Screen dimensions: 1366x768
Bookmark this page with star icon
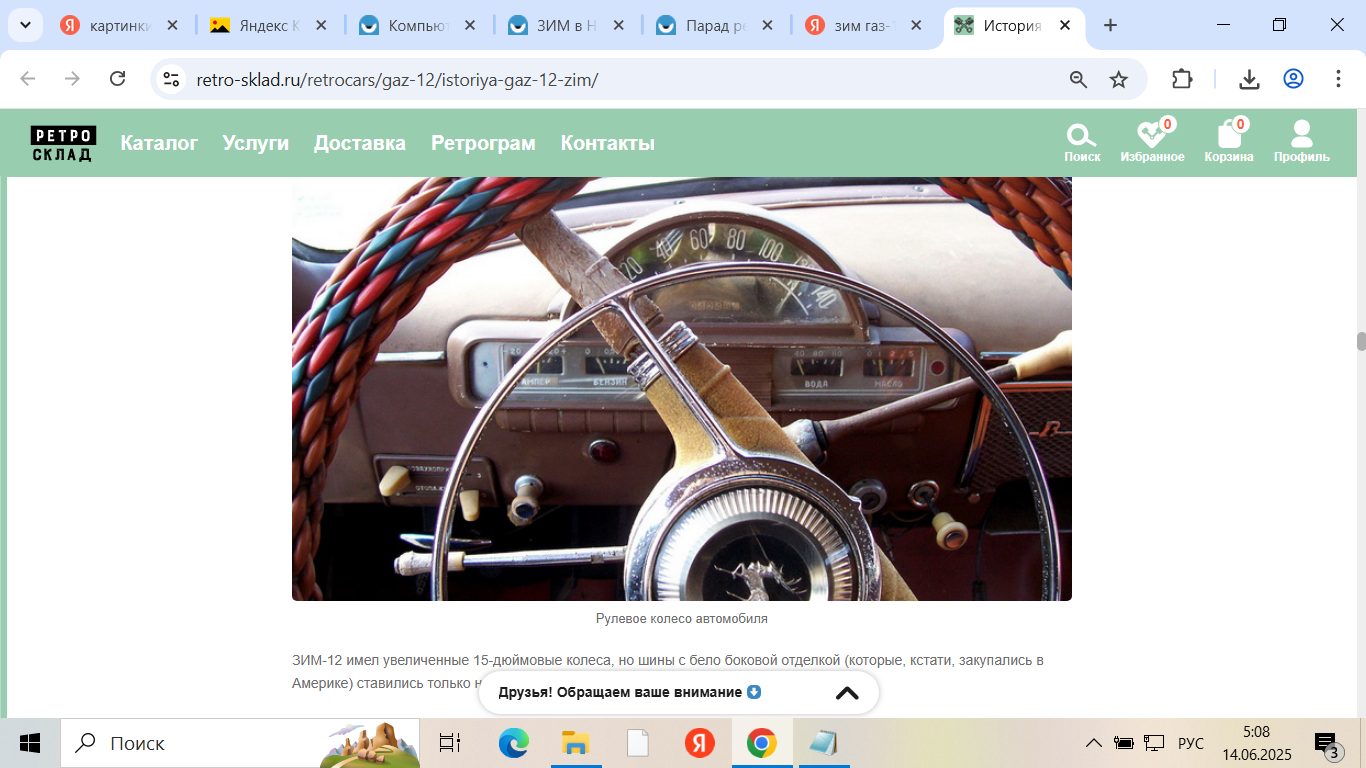1119,79
